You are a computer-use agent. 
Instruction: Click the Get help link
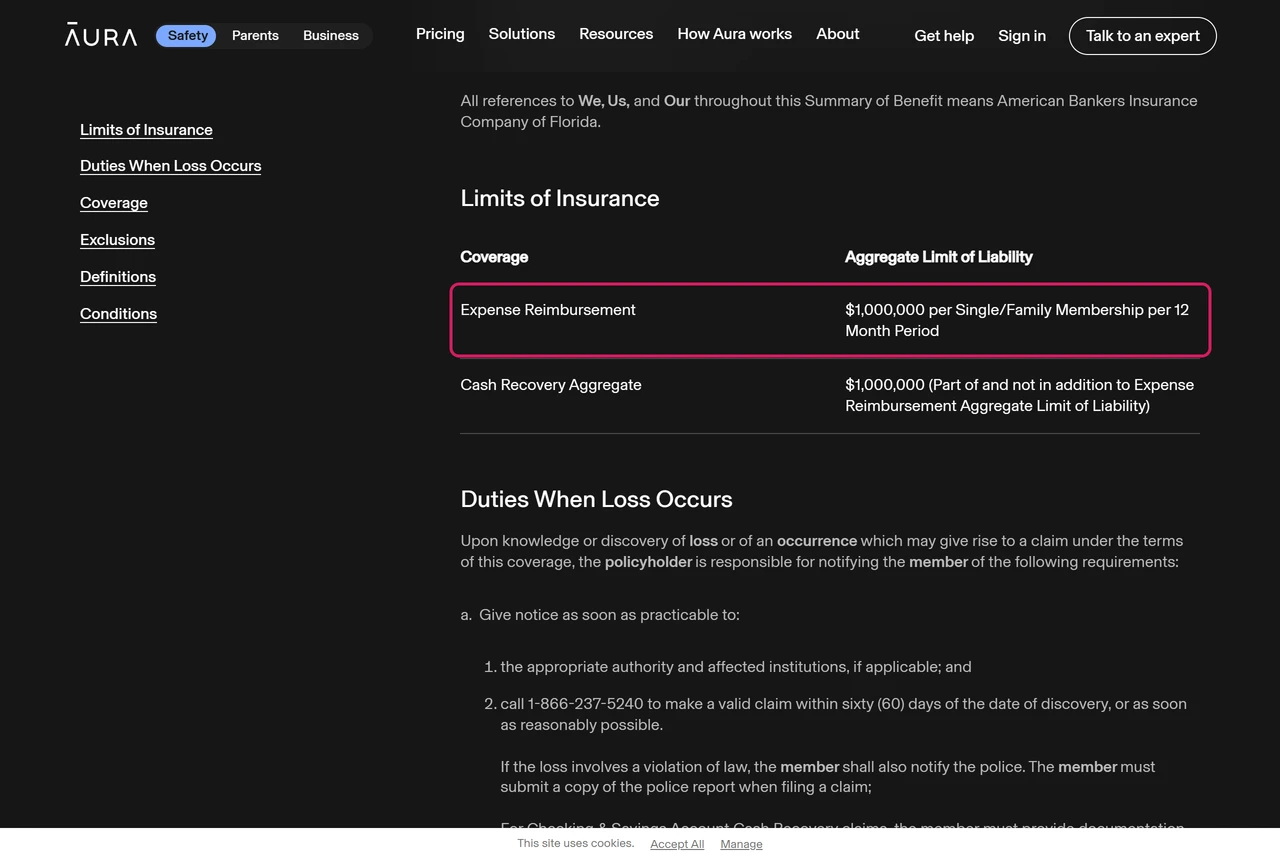[x=944, y=36]
